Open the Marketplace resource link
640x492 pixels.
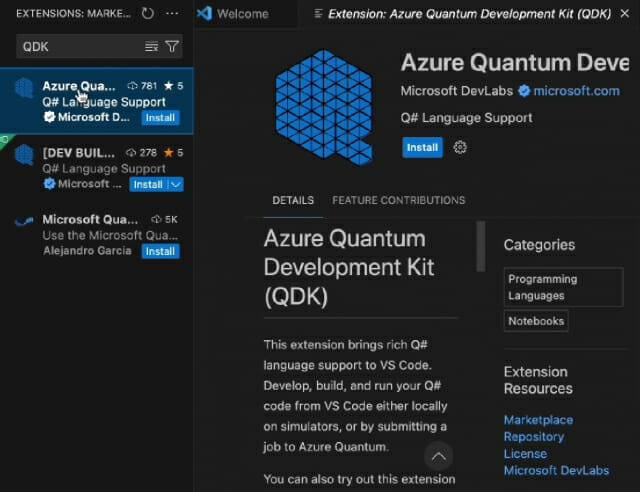pyautogui.click(x=538, y=420)
